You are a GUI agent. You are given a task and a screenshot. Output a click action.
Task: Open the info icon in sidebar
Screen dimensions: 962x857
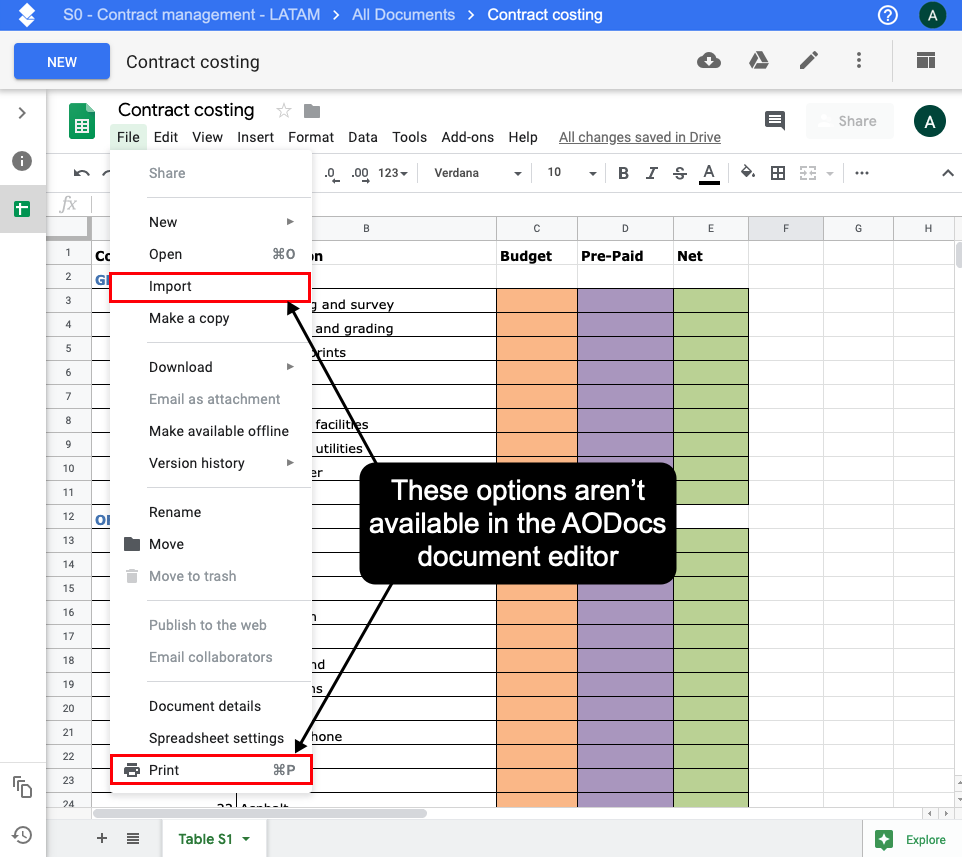point(22,161)
